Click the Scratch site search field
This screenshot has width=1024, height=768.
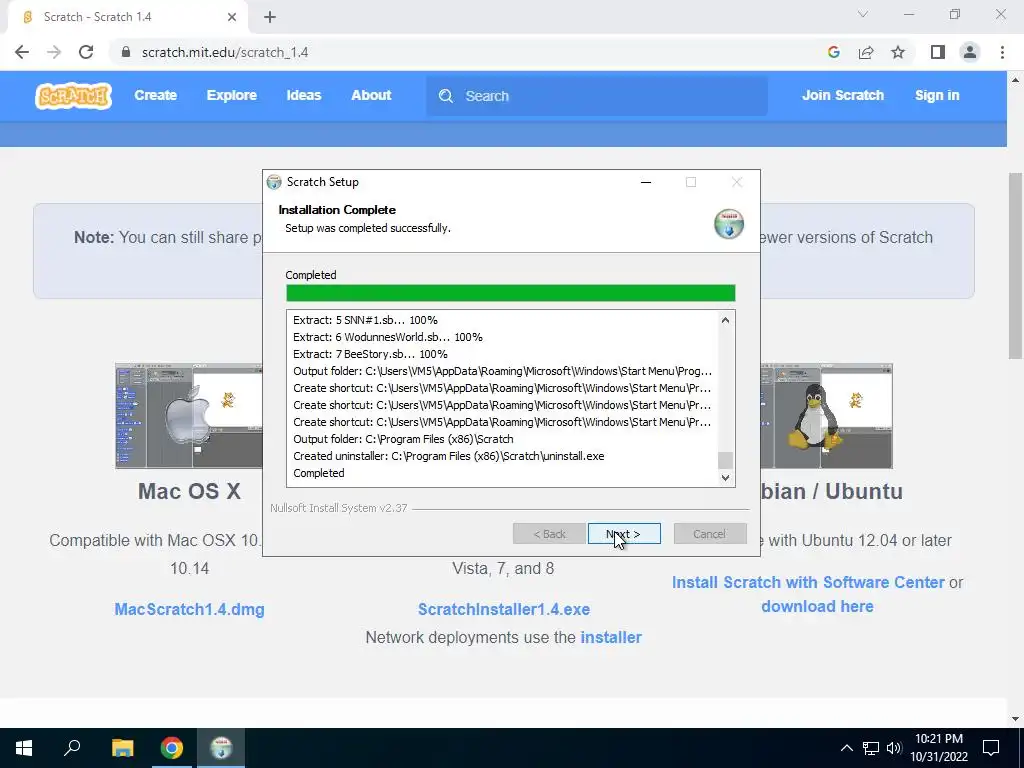pos(597,96)
